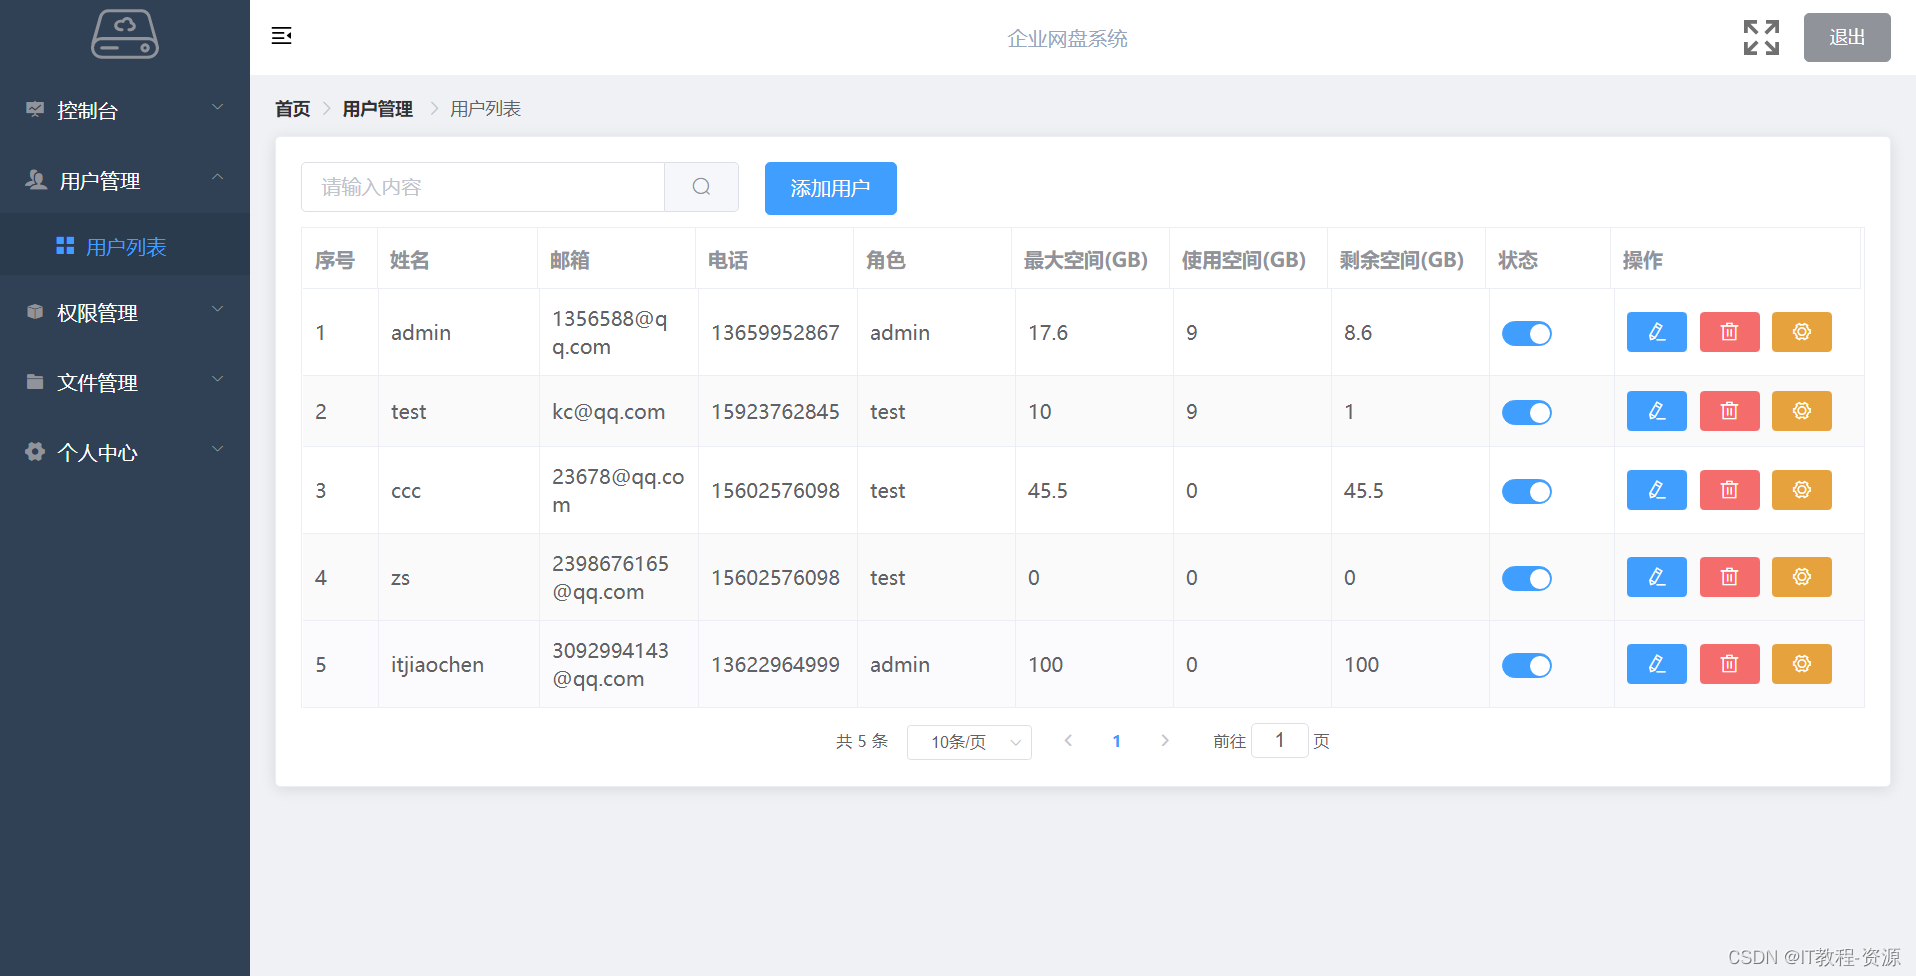The width and height of the screenshot is (1916, 976).
Task: Toggle status switch for user ccc
Action: click(x=1526, y=491)
